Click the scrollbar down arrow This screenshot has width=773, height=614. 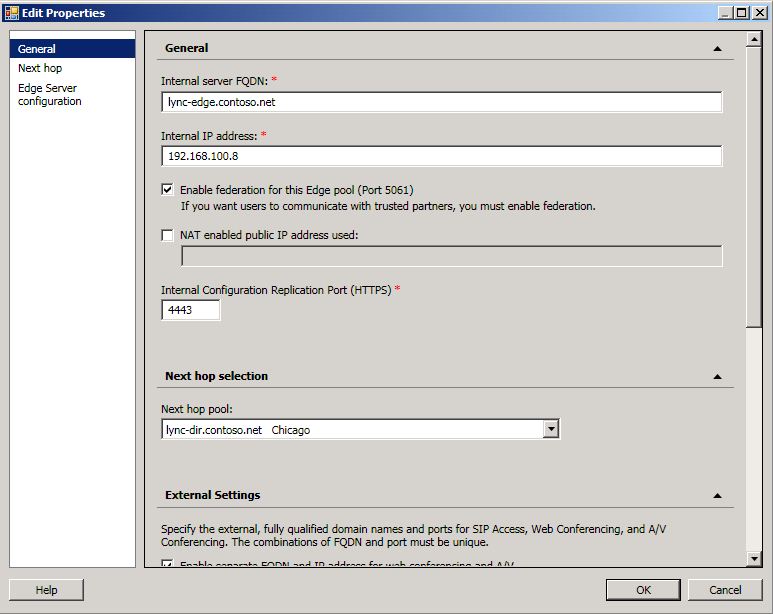[754, 559]
